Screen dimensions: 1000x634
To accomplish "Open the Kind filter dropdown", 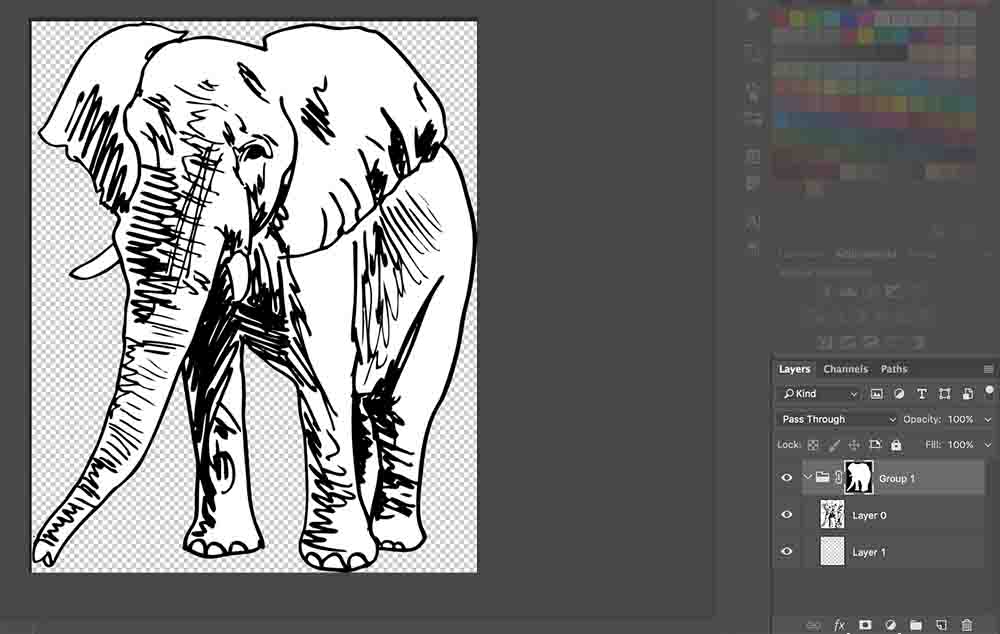I will click(x=820, y=394).
